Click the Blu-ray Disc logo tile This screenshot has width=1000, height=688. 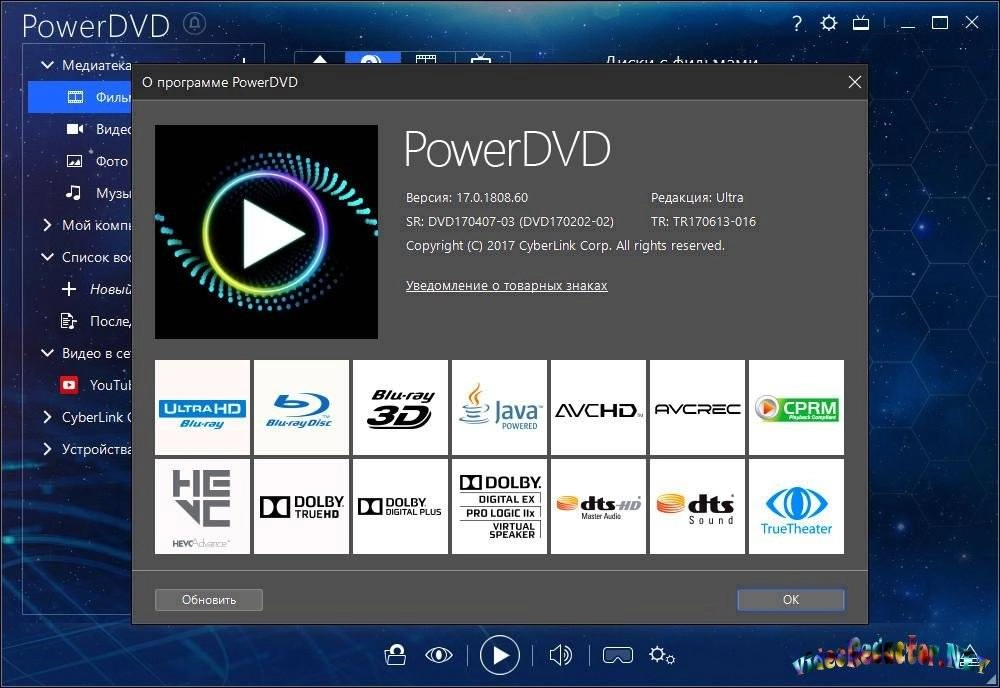pyautogui.click(x=301, y=407)
